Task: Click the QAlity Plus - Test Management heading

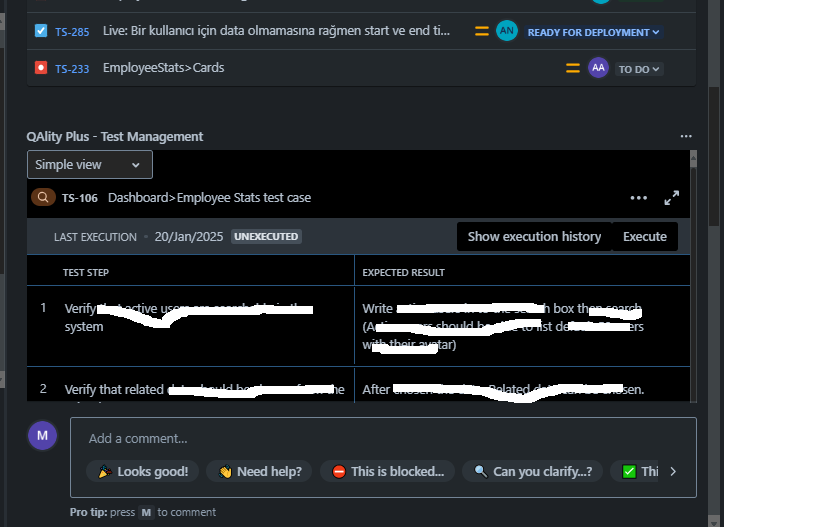Action: point(115,136)
